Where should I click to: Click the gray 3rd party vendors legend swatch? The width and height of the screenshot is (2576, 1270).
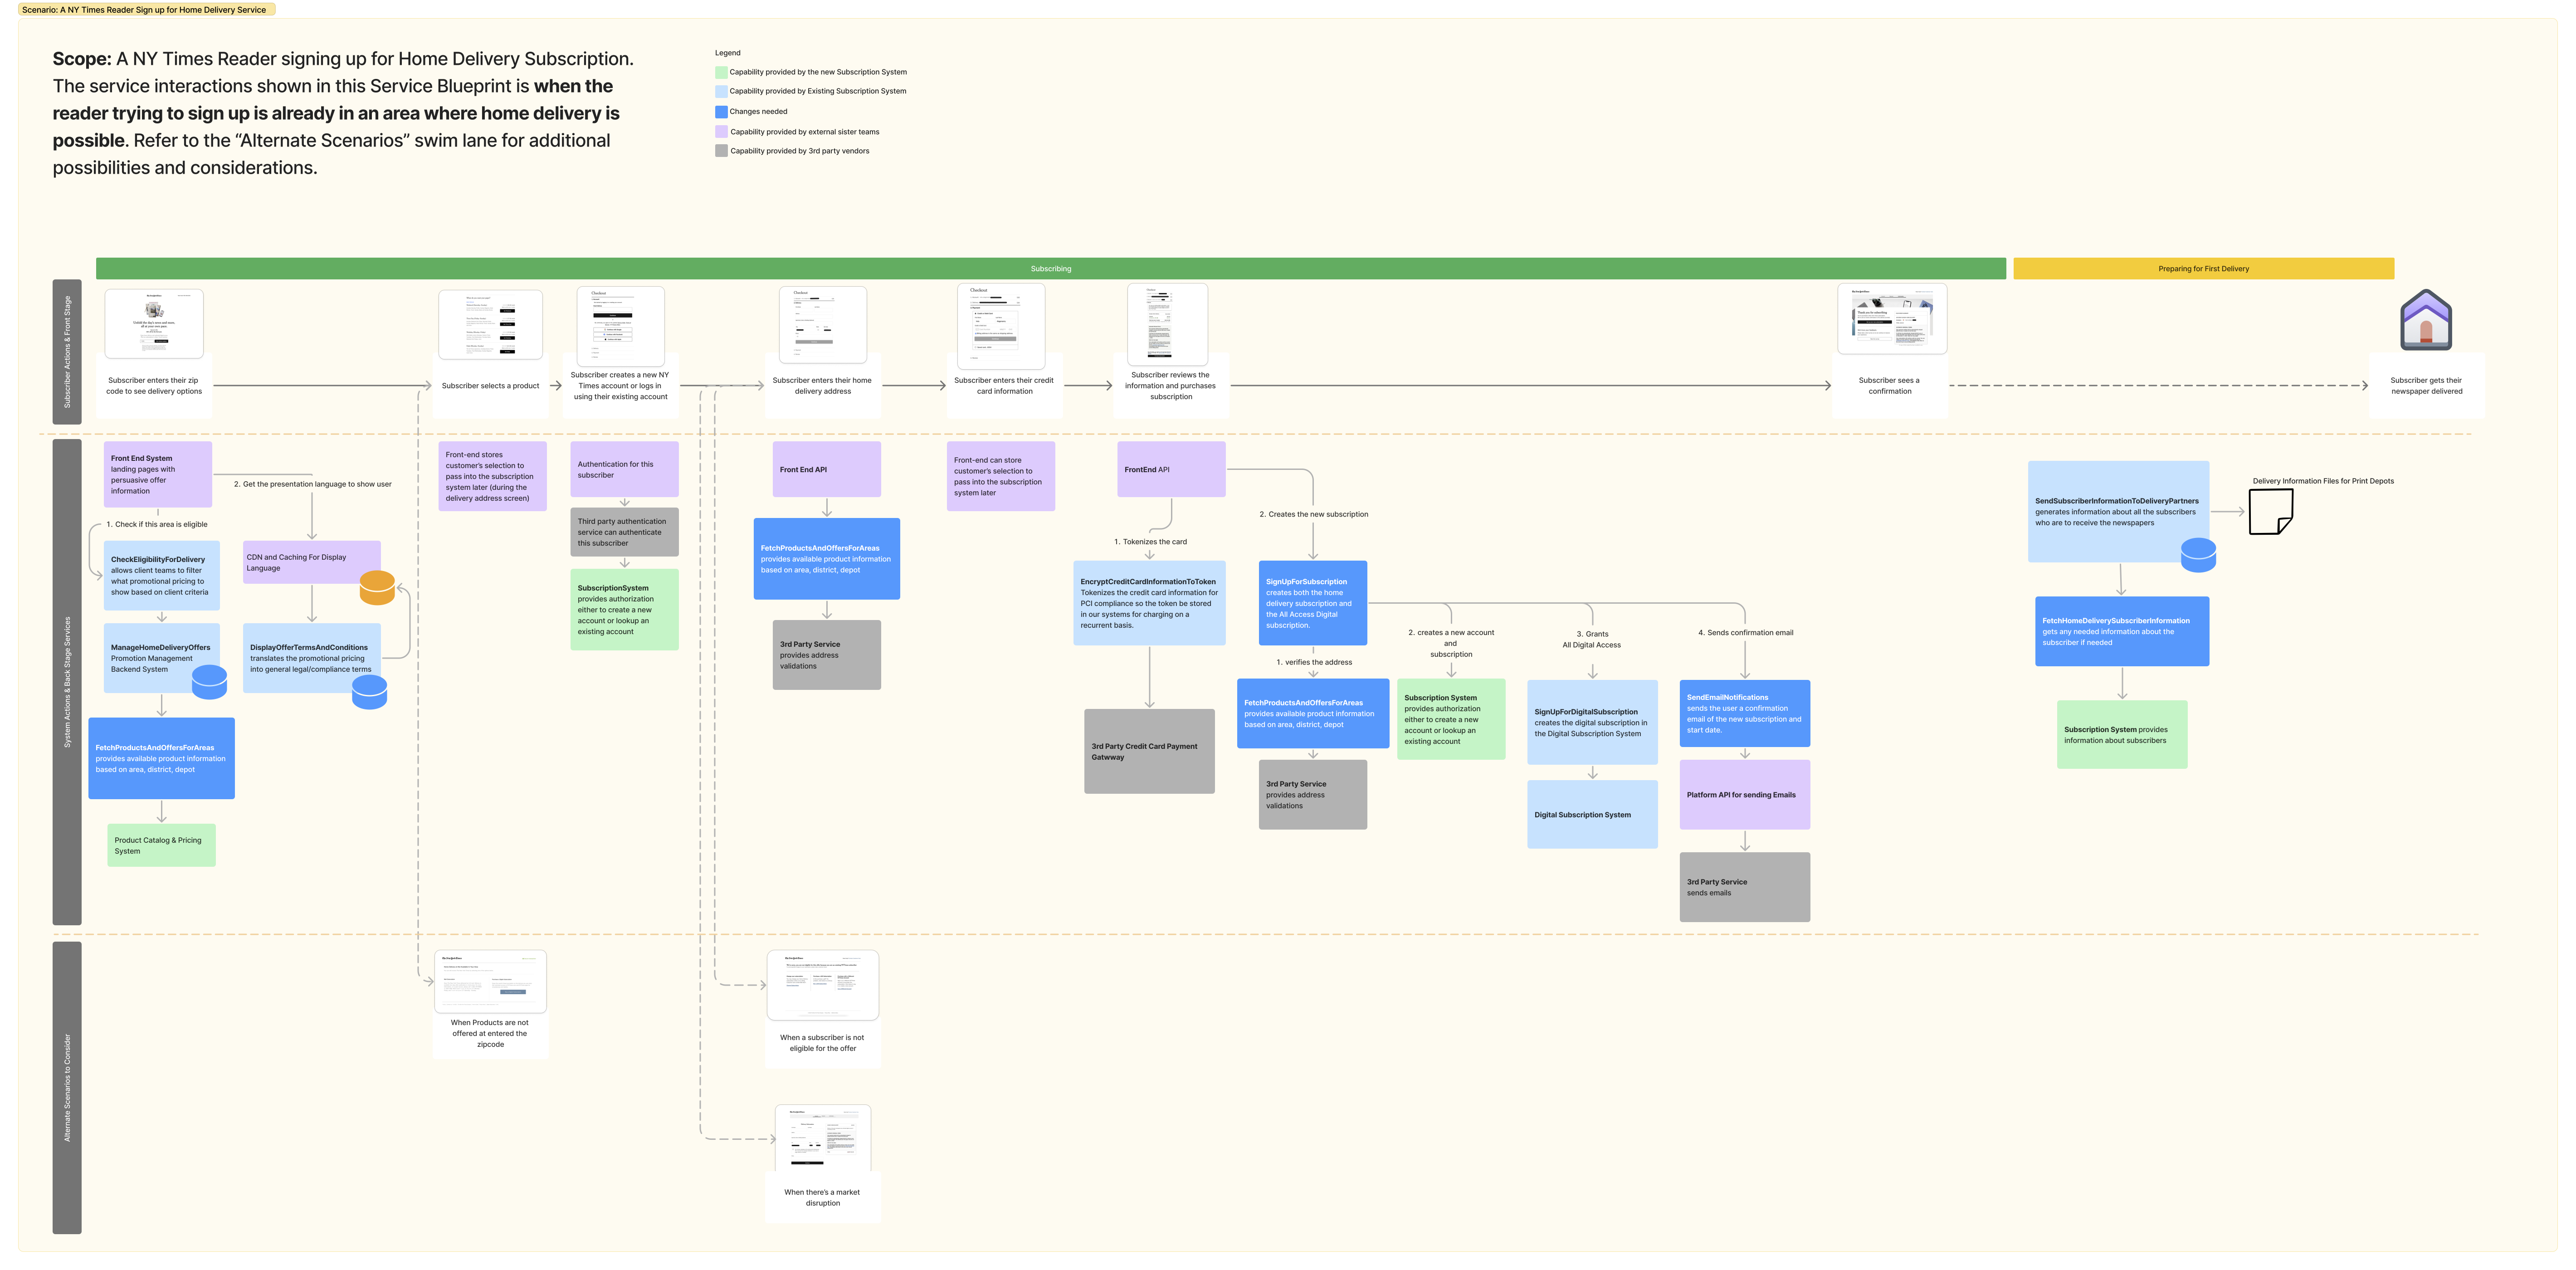click(721, 151)
